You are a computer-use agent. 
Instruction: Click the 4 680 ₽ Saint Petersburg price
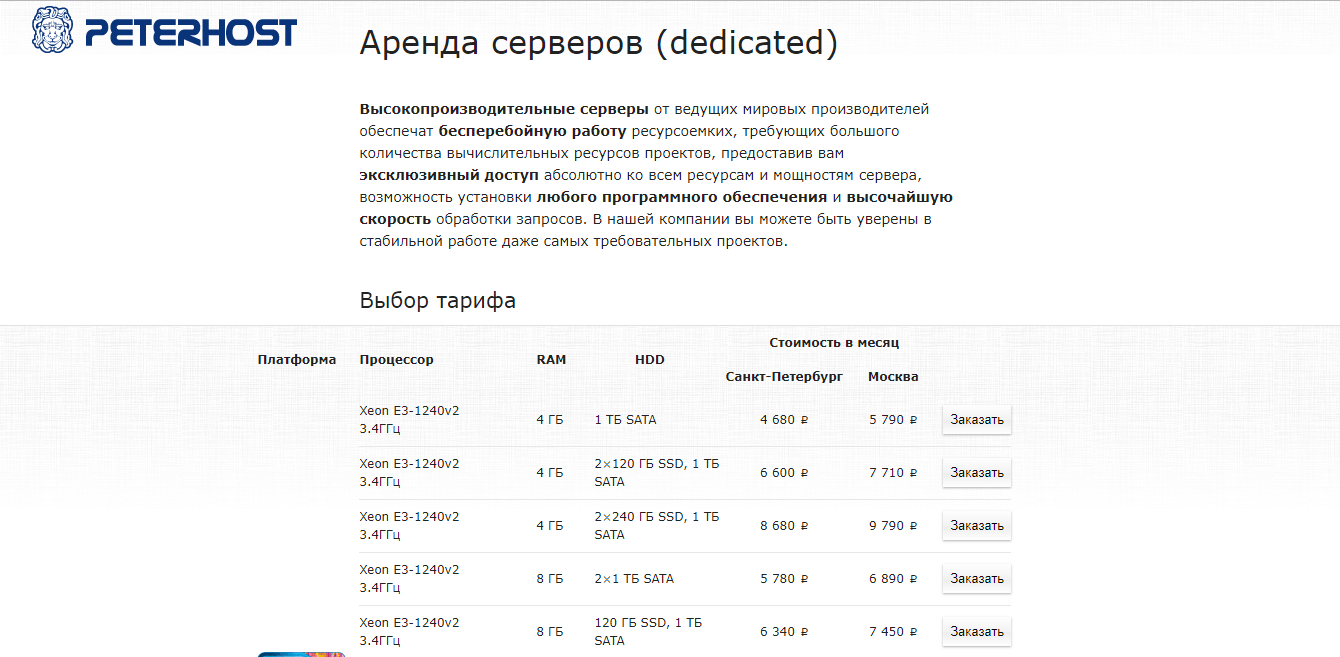tap(783, 420)
